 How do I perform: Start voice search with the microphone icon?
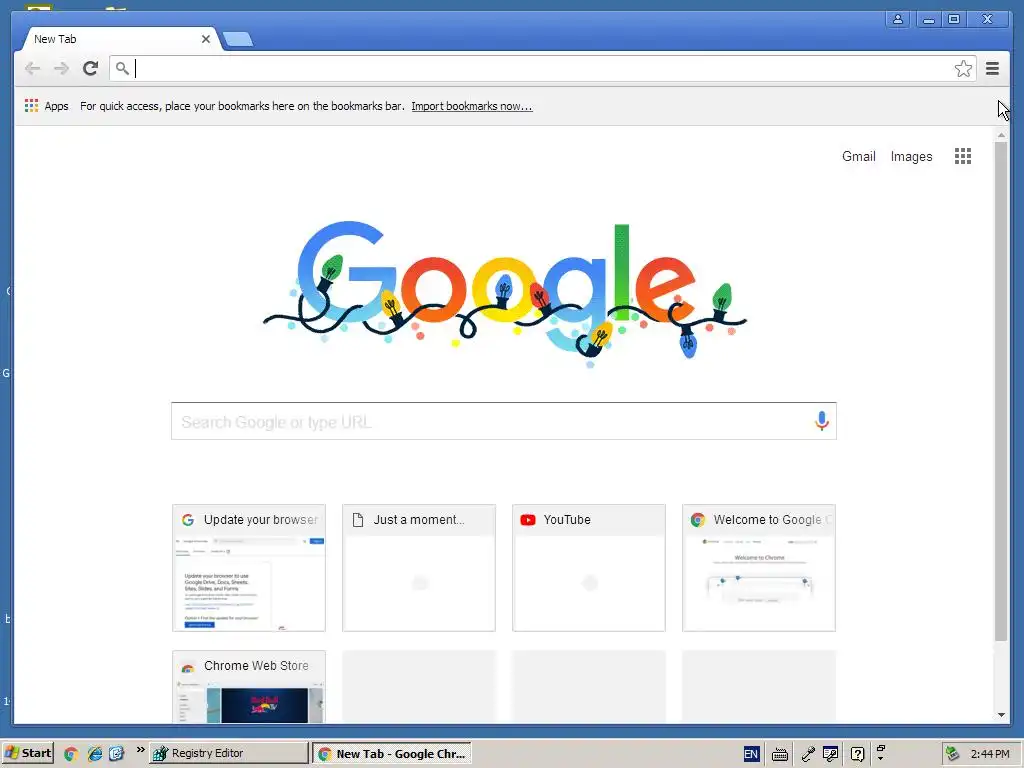point(822,421)
